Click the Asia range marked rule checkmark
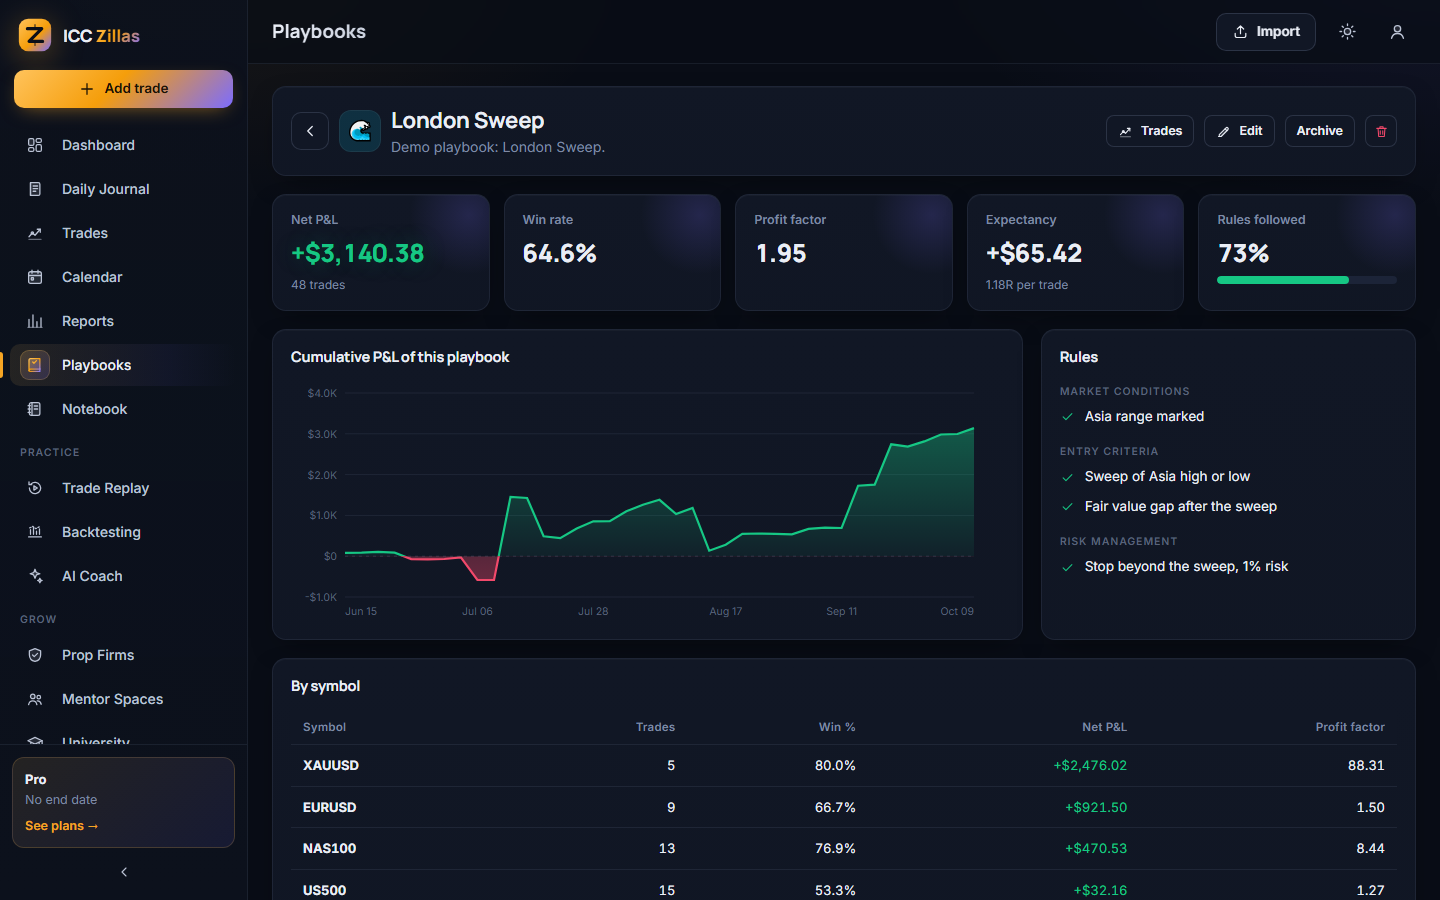 click(x=1067, y=417)
